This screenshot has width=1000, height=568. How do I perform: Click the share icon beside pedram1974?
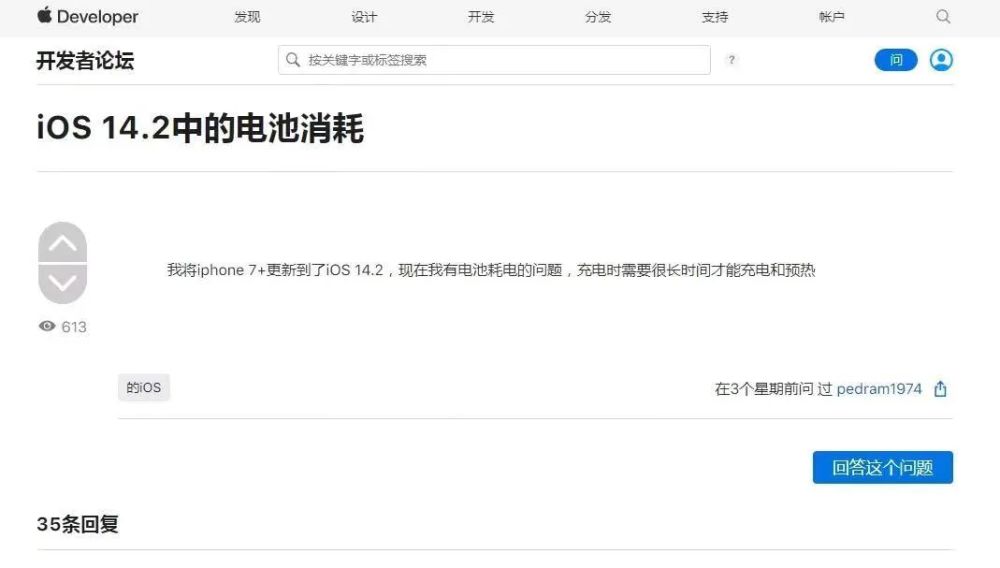click(940, 389)
